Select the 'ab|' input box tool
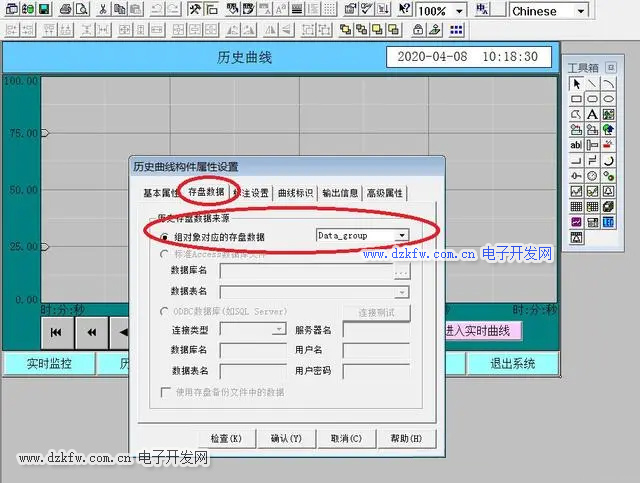This screenshot has width=640, height=483. pyautogui.click(x=576, y=145)
